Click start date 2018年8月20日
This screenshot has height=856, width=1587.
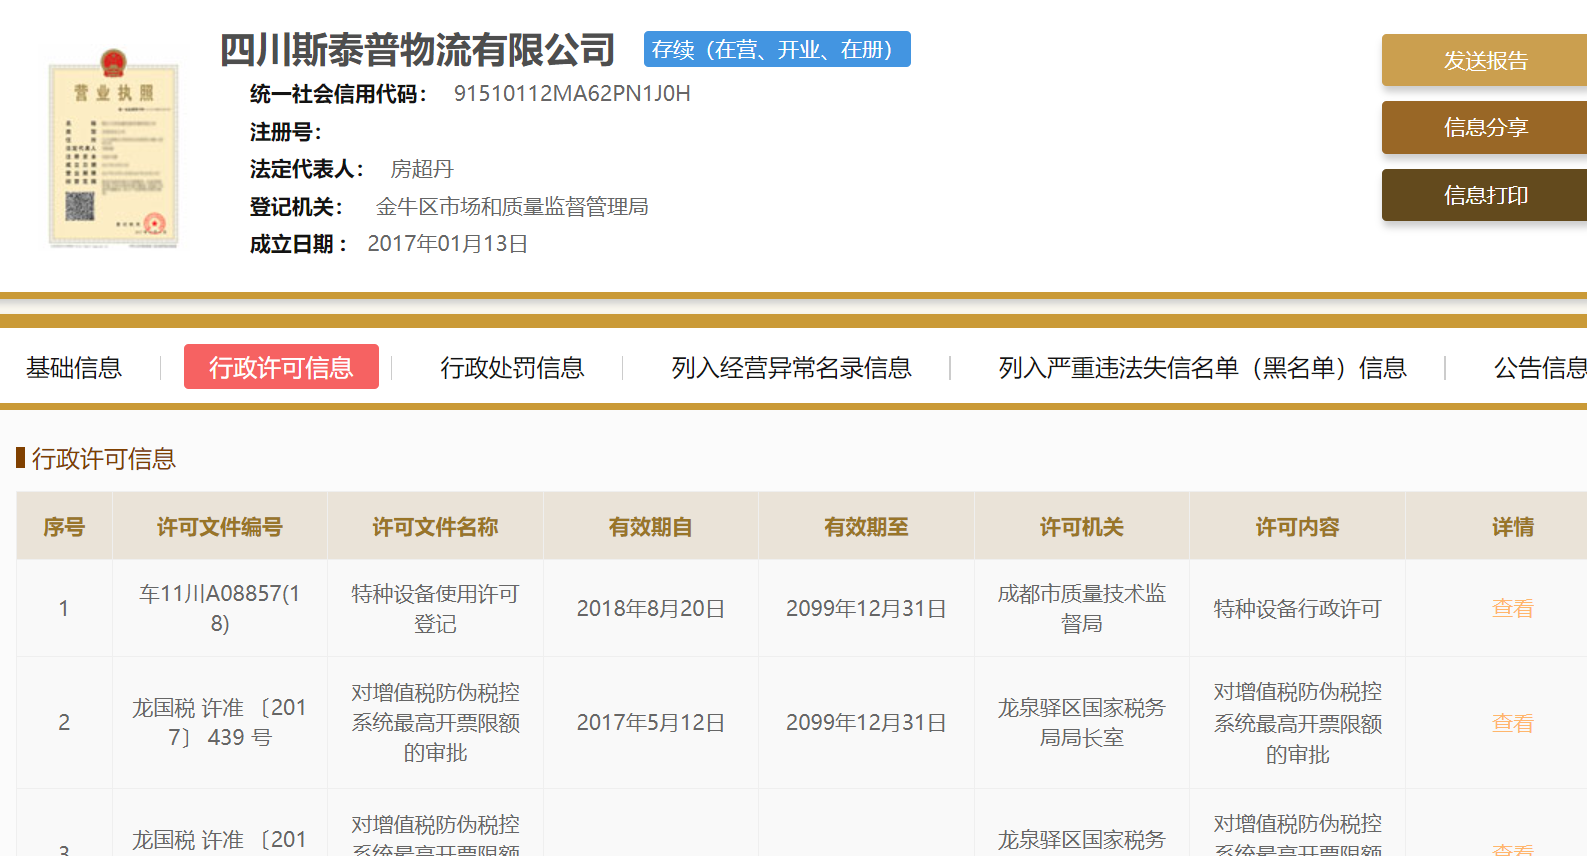click(651, 608)
